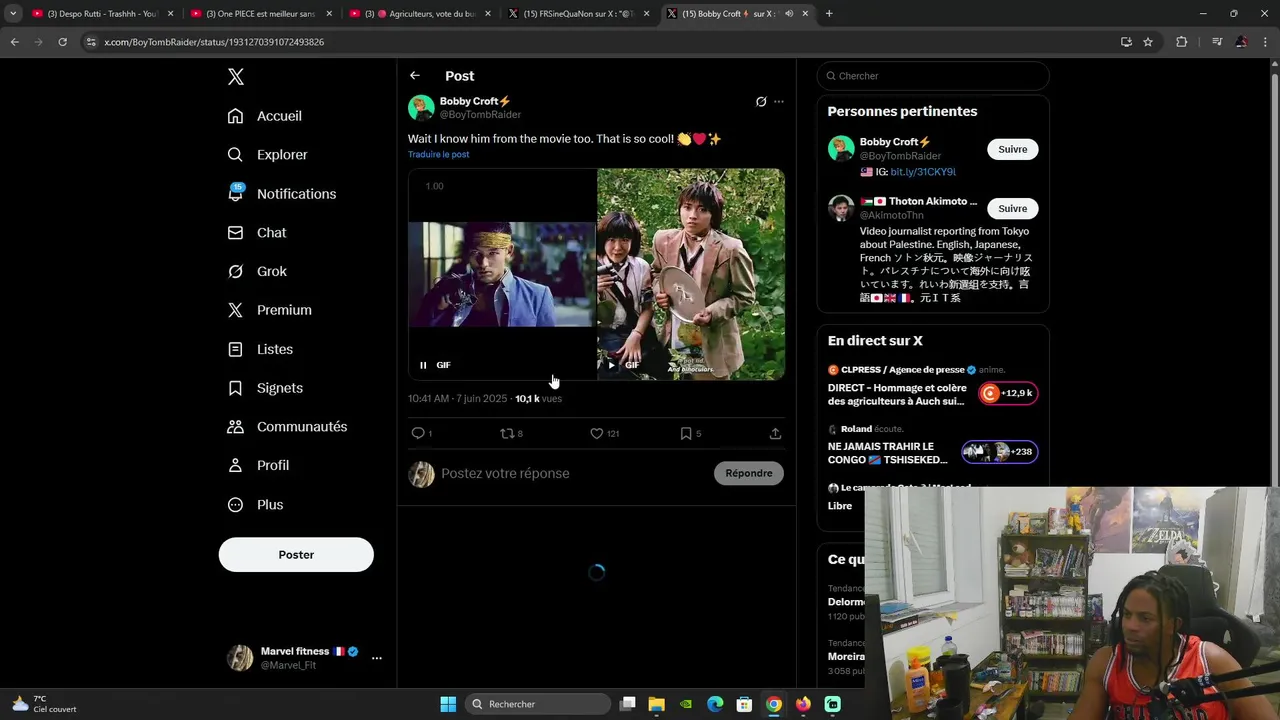The image size is (1280, 720).
Task: Open right GIF of two people
Action: (691, 274)
